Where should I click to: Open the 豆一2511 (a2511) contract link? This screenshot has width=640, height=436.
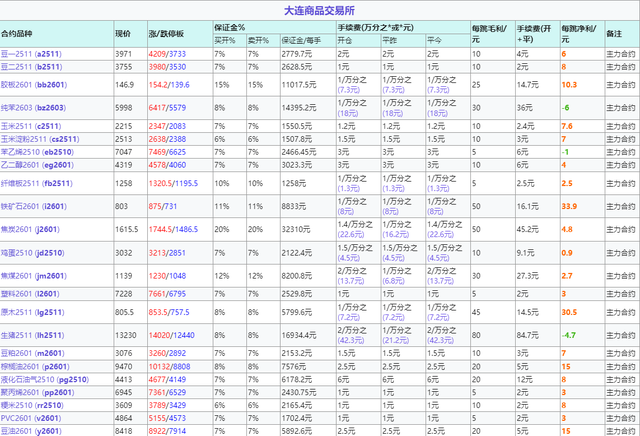click(31, 54)
